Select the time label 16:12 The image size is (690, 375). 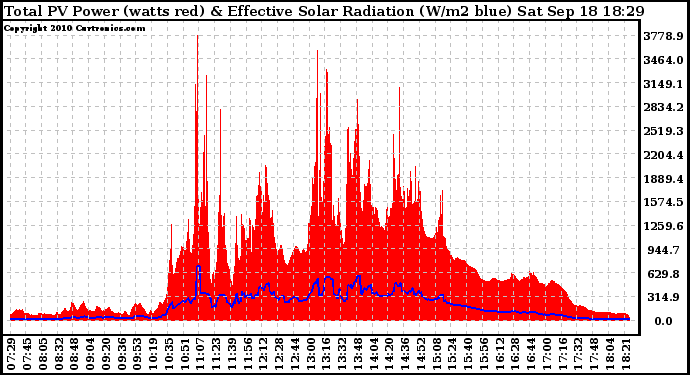pyautogui.click(x=500, y=354)
